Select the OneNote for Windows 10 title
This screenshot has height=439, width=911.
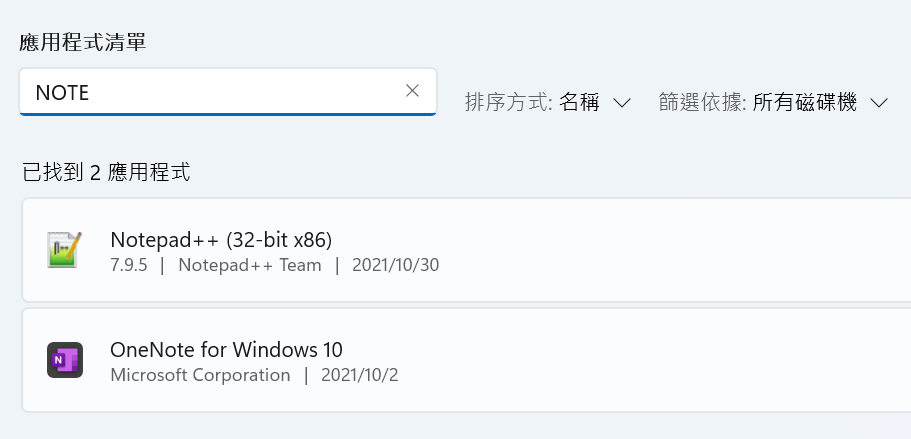tap(226, 350)
